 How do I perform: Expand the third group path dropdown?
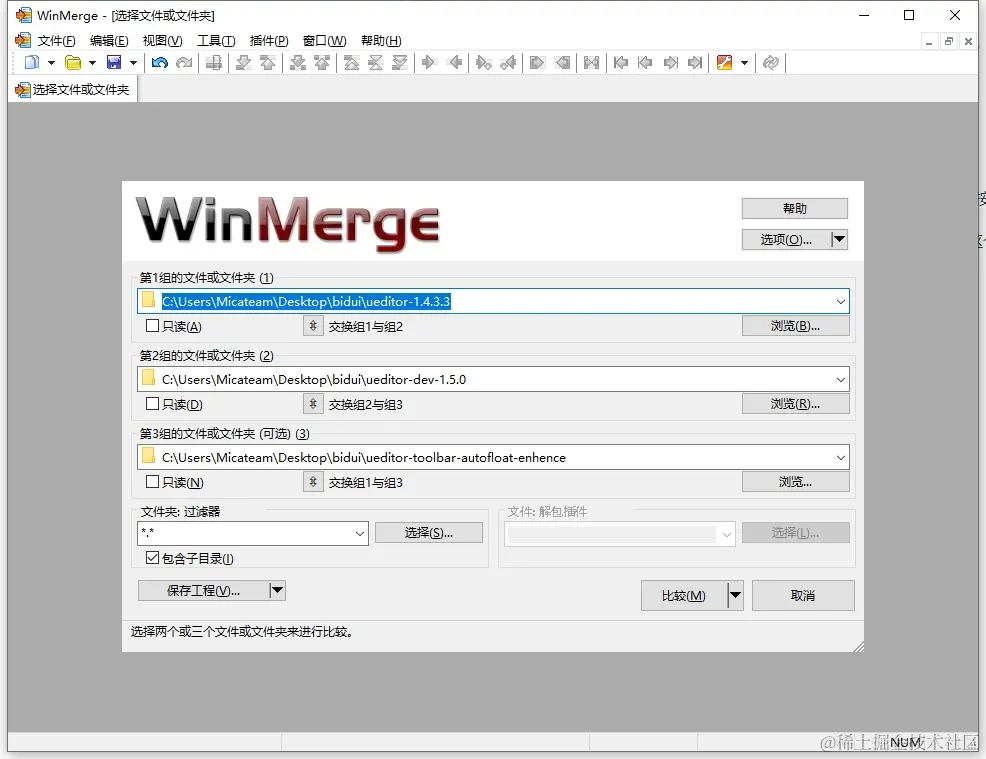pyautogui.click(x=840, y=458)
